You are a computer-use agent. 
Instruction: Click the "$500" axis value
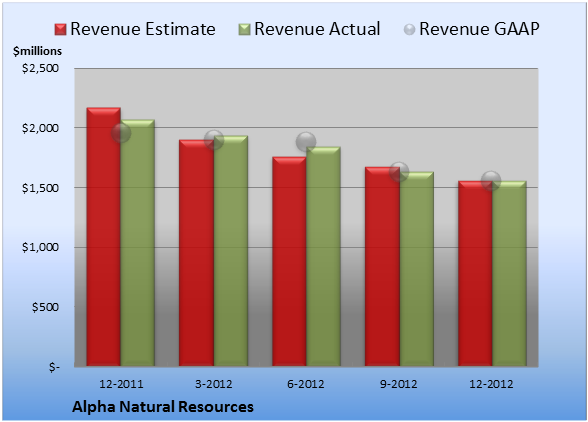click(x=45, y=307)
